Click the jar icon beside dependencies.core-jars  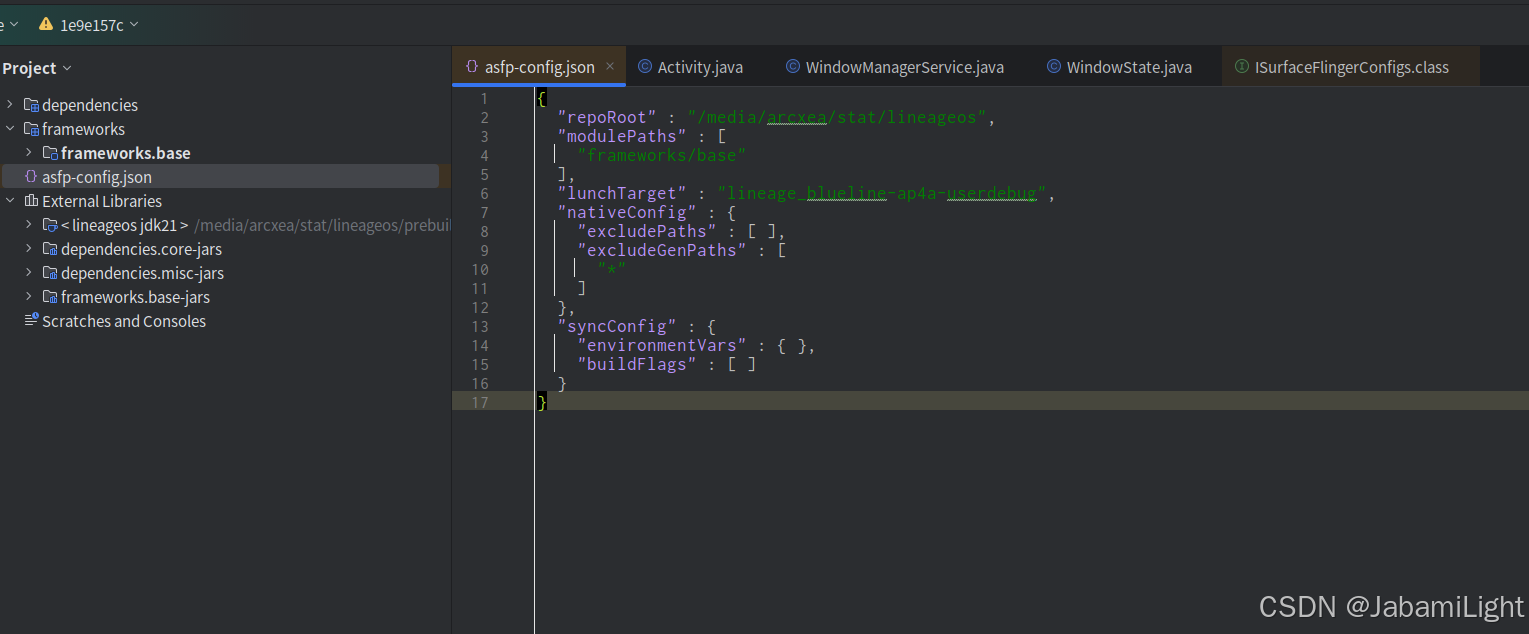click(x=49, y=249)
